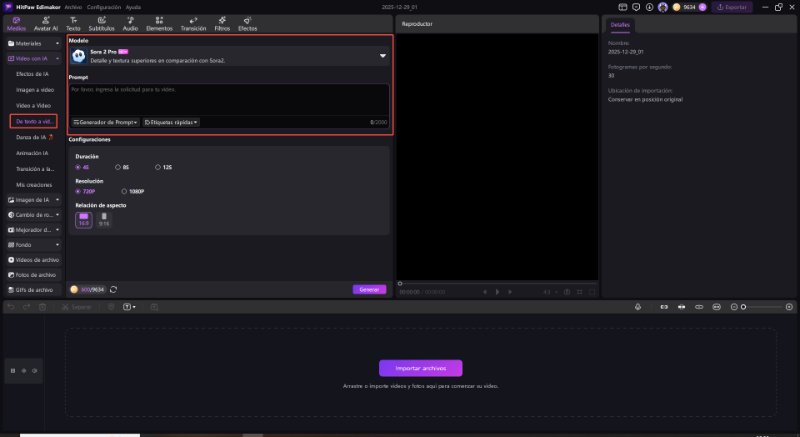Click the Exportar button

[732, 7]
